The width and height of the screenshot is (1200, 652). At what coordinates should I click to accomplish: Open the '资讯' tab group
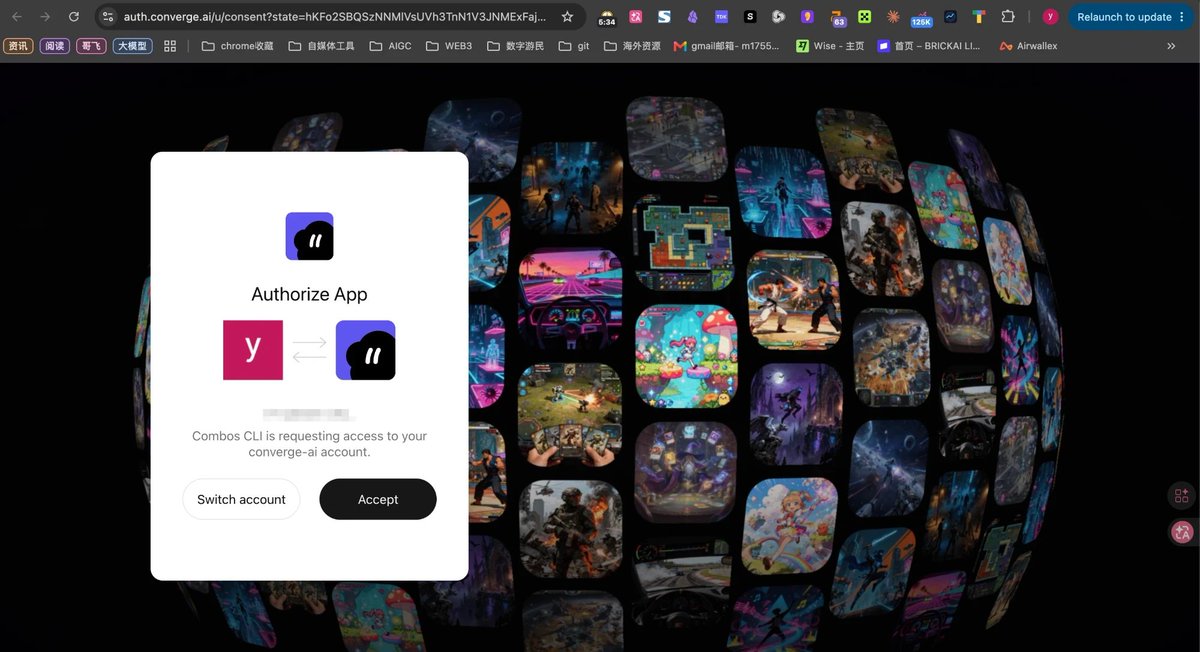(19, 46)
